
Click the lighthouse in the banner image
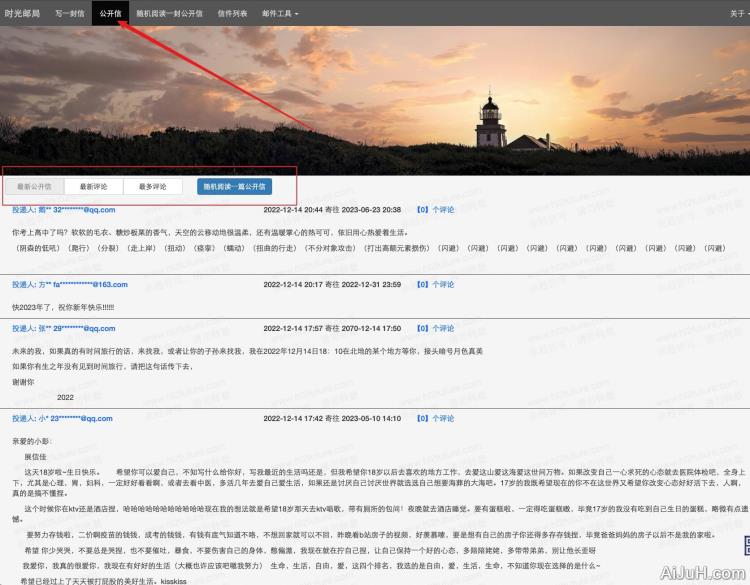coord(490,120)
